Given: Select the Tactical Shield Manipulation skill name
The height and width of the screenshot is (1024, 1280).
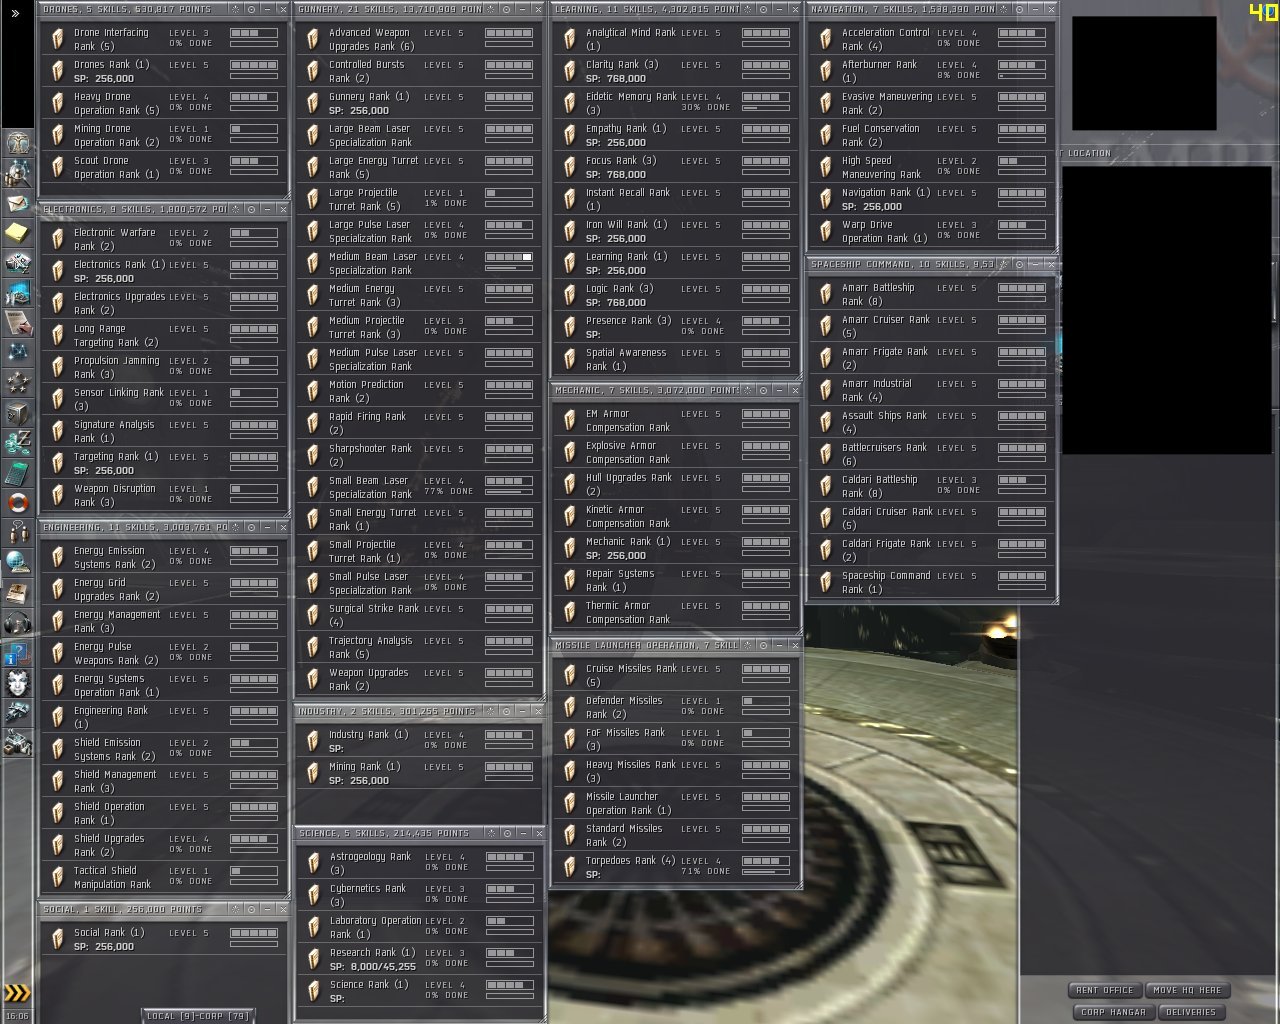Looking at the screenshot, I should click(112, 877).
